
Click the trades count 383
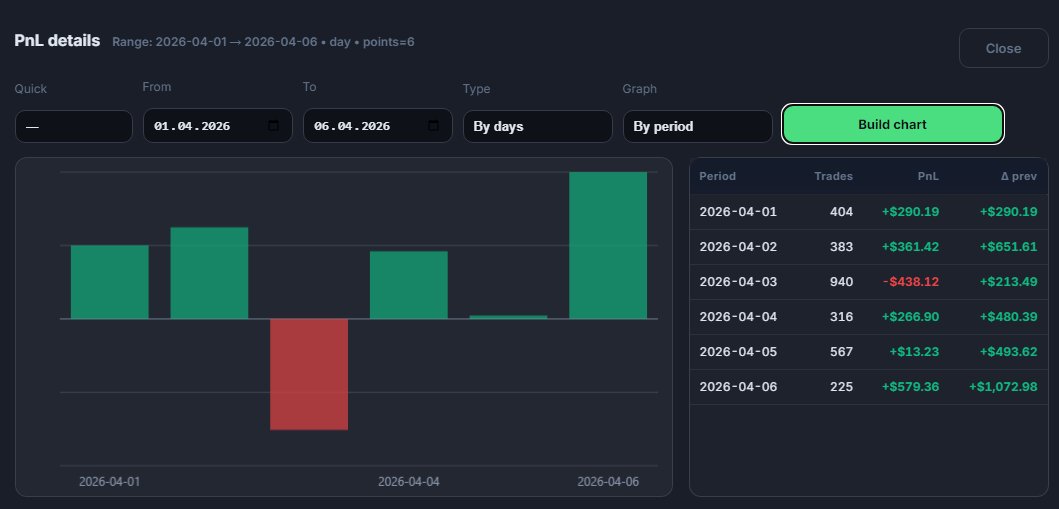click(842, 247)
